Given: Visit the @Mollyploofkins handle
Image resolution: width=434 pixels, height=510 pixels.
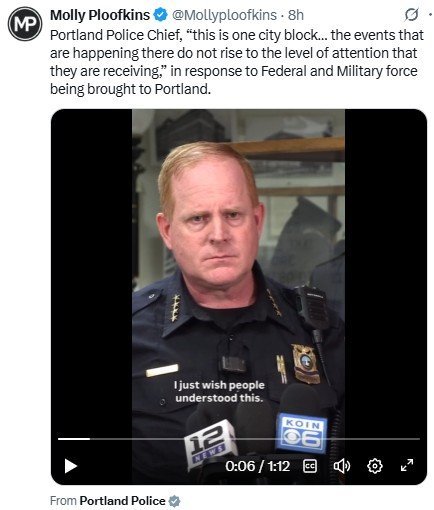Looking at the screenshot, I should tap(224, 15).
